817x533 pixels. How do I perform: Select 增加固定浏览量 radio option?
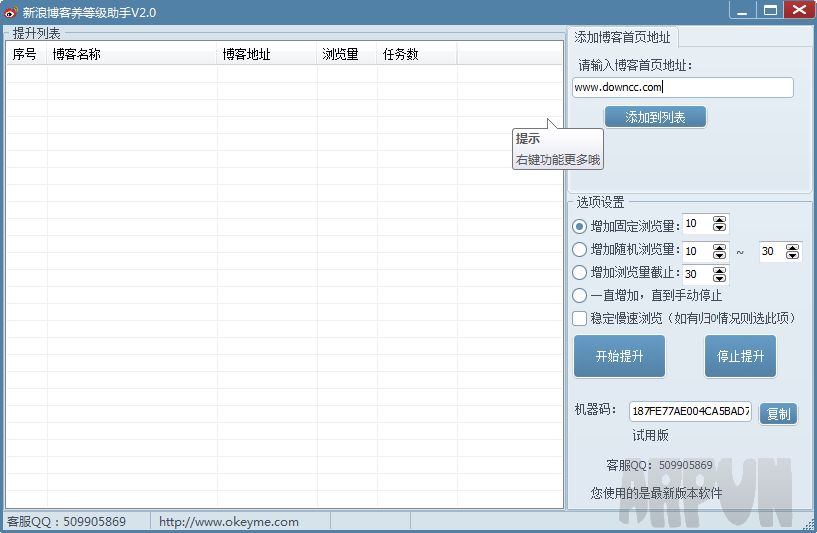580,226
